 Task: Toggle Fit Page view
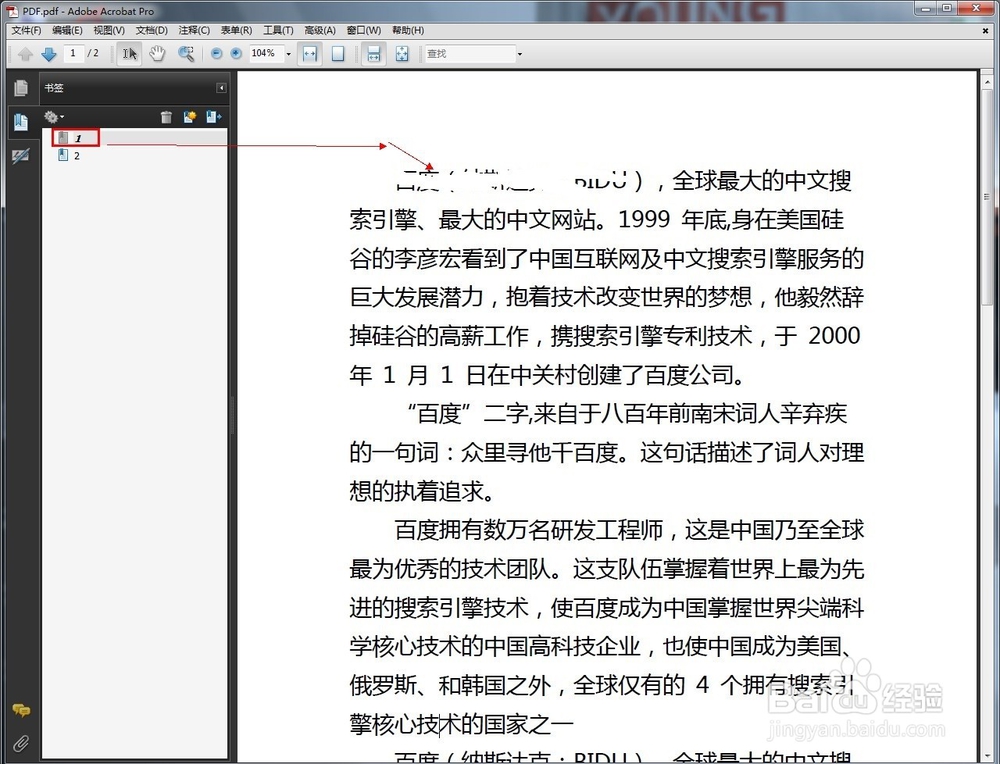[x=338, y=54]
